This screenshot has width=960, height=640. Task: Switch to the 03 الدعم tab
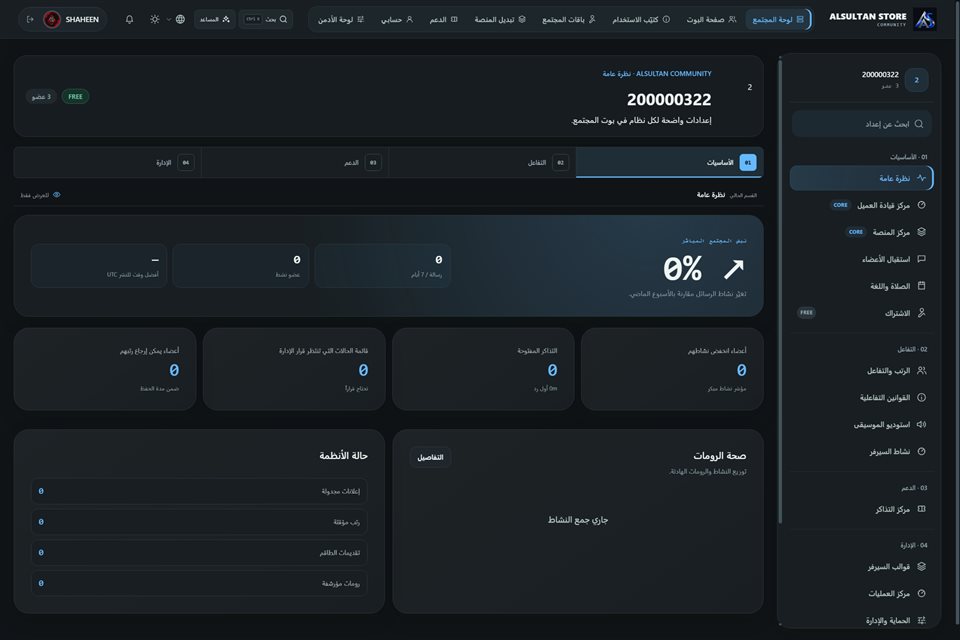pos(294,162)
